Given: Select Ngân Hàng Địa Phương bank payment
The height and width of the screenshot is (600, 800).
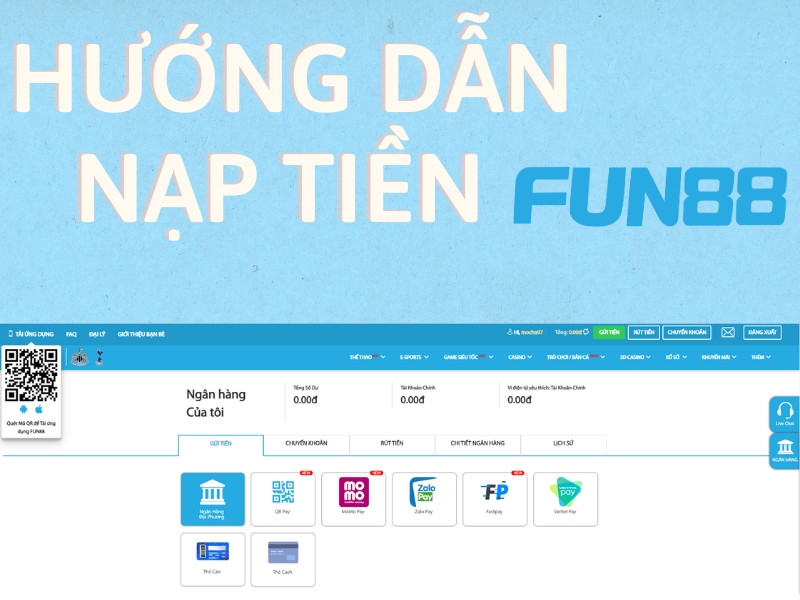Looking at the screenshot, I should [212, 499].
